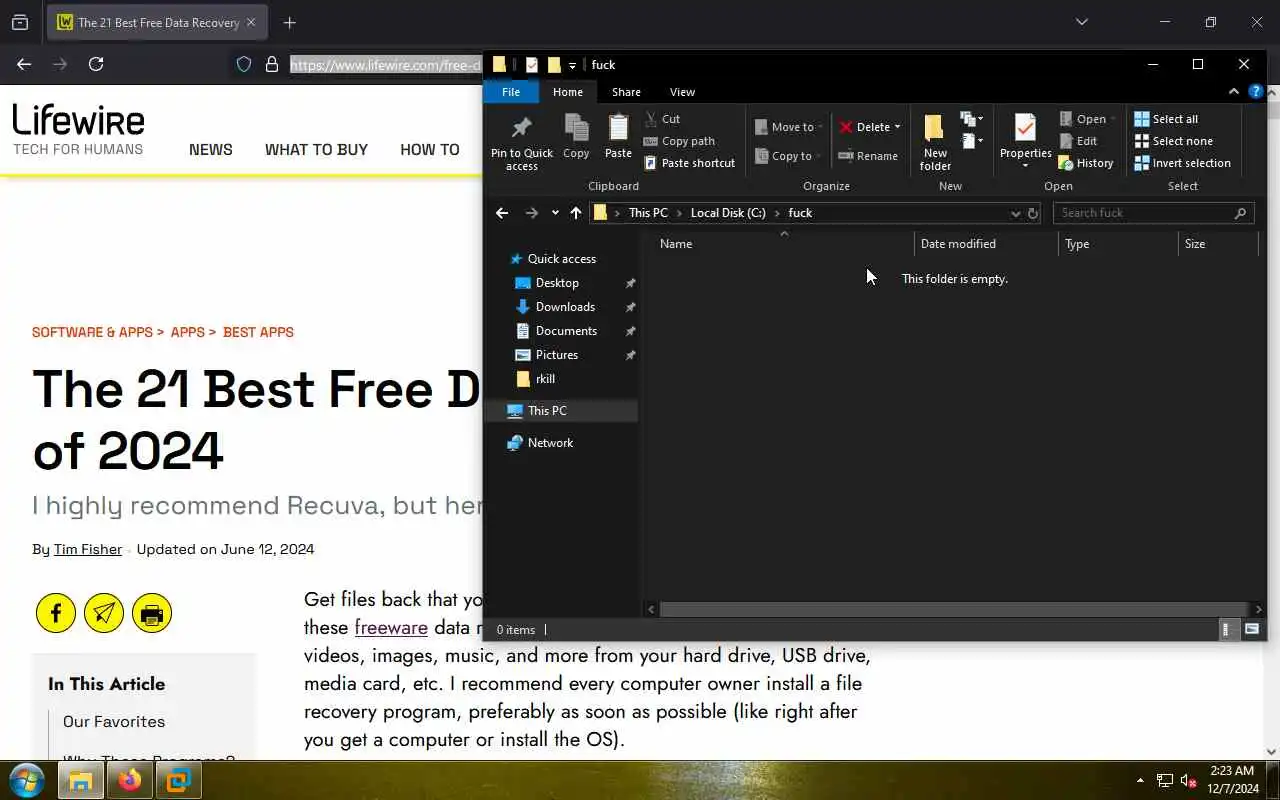
Task: Open author Tim Fisher's profile link
Action: (x=88, y=549)
